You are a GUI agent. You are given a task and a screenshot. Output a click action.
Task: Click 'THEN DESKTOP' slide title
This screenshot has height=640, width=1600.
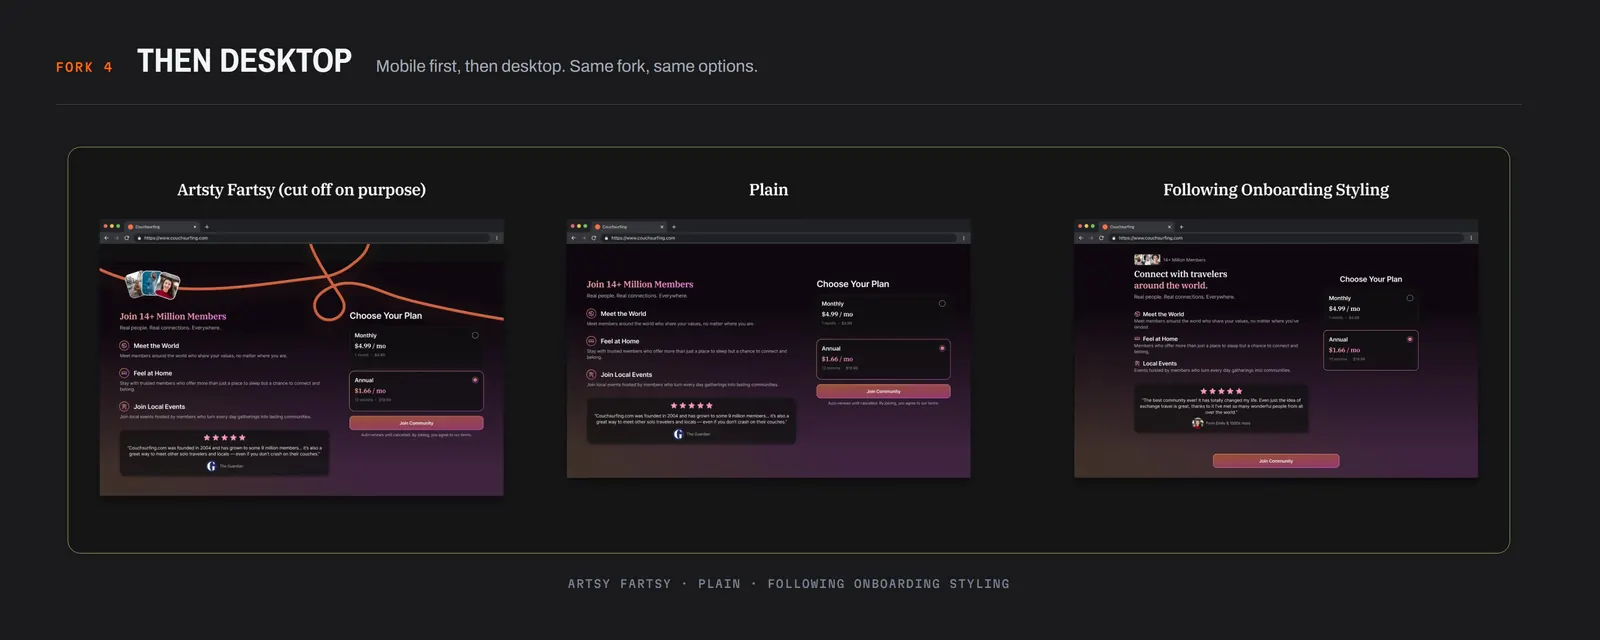(x=244, y=61)
